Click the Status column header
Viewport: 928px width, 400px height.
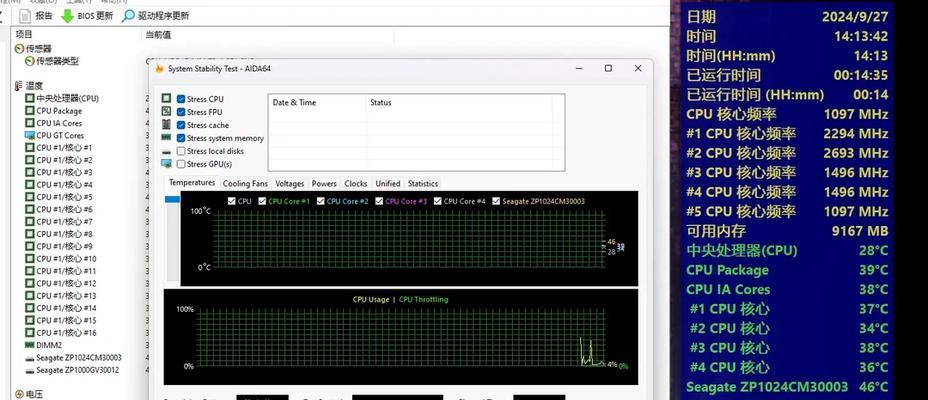[381, 102]
